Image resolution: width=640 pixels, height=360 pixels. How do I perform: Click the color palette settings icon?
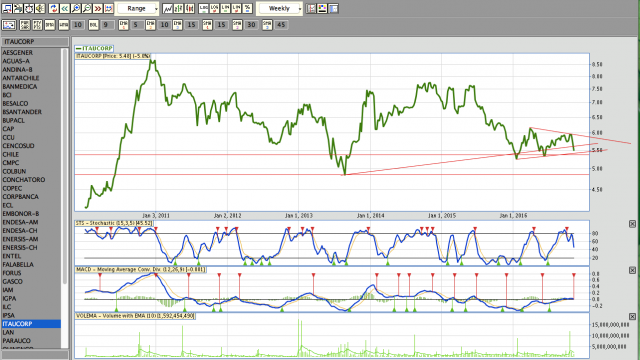tap(322, 8)
